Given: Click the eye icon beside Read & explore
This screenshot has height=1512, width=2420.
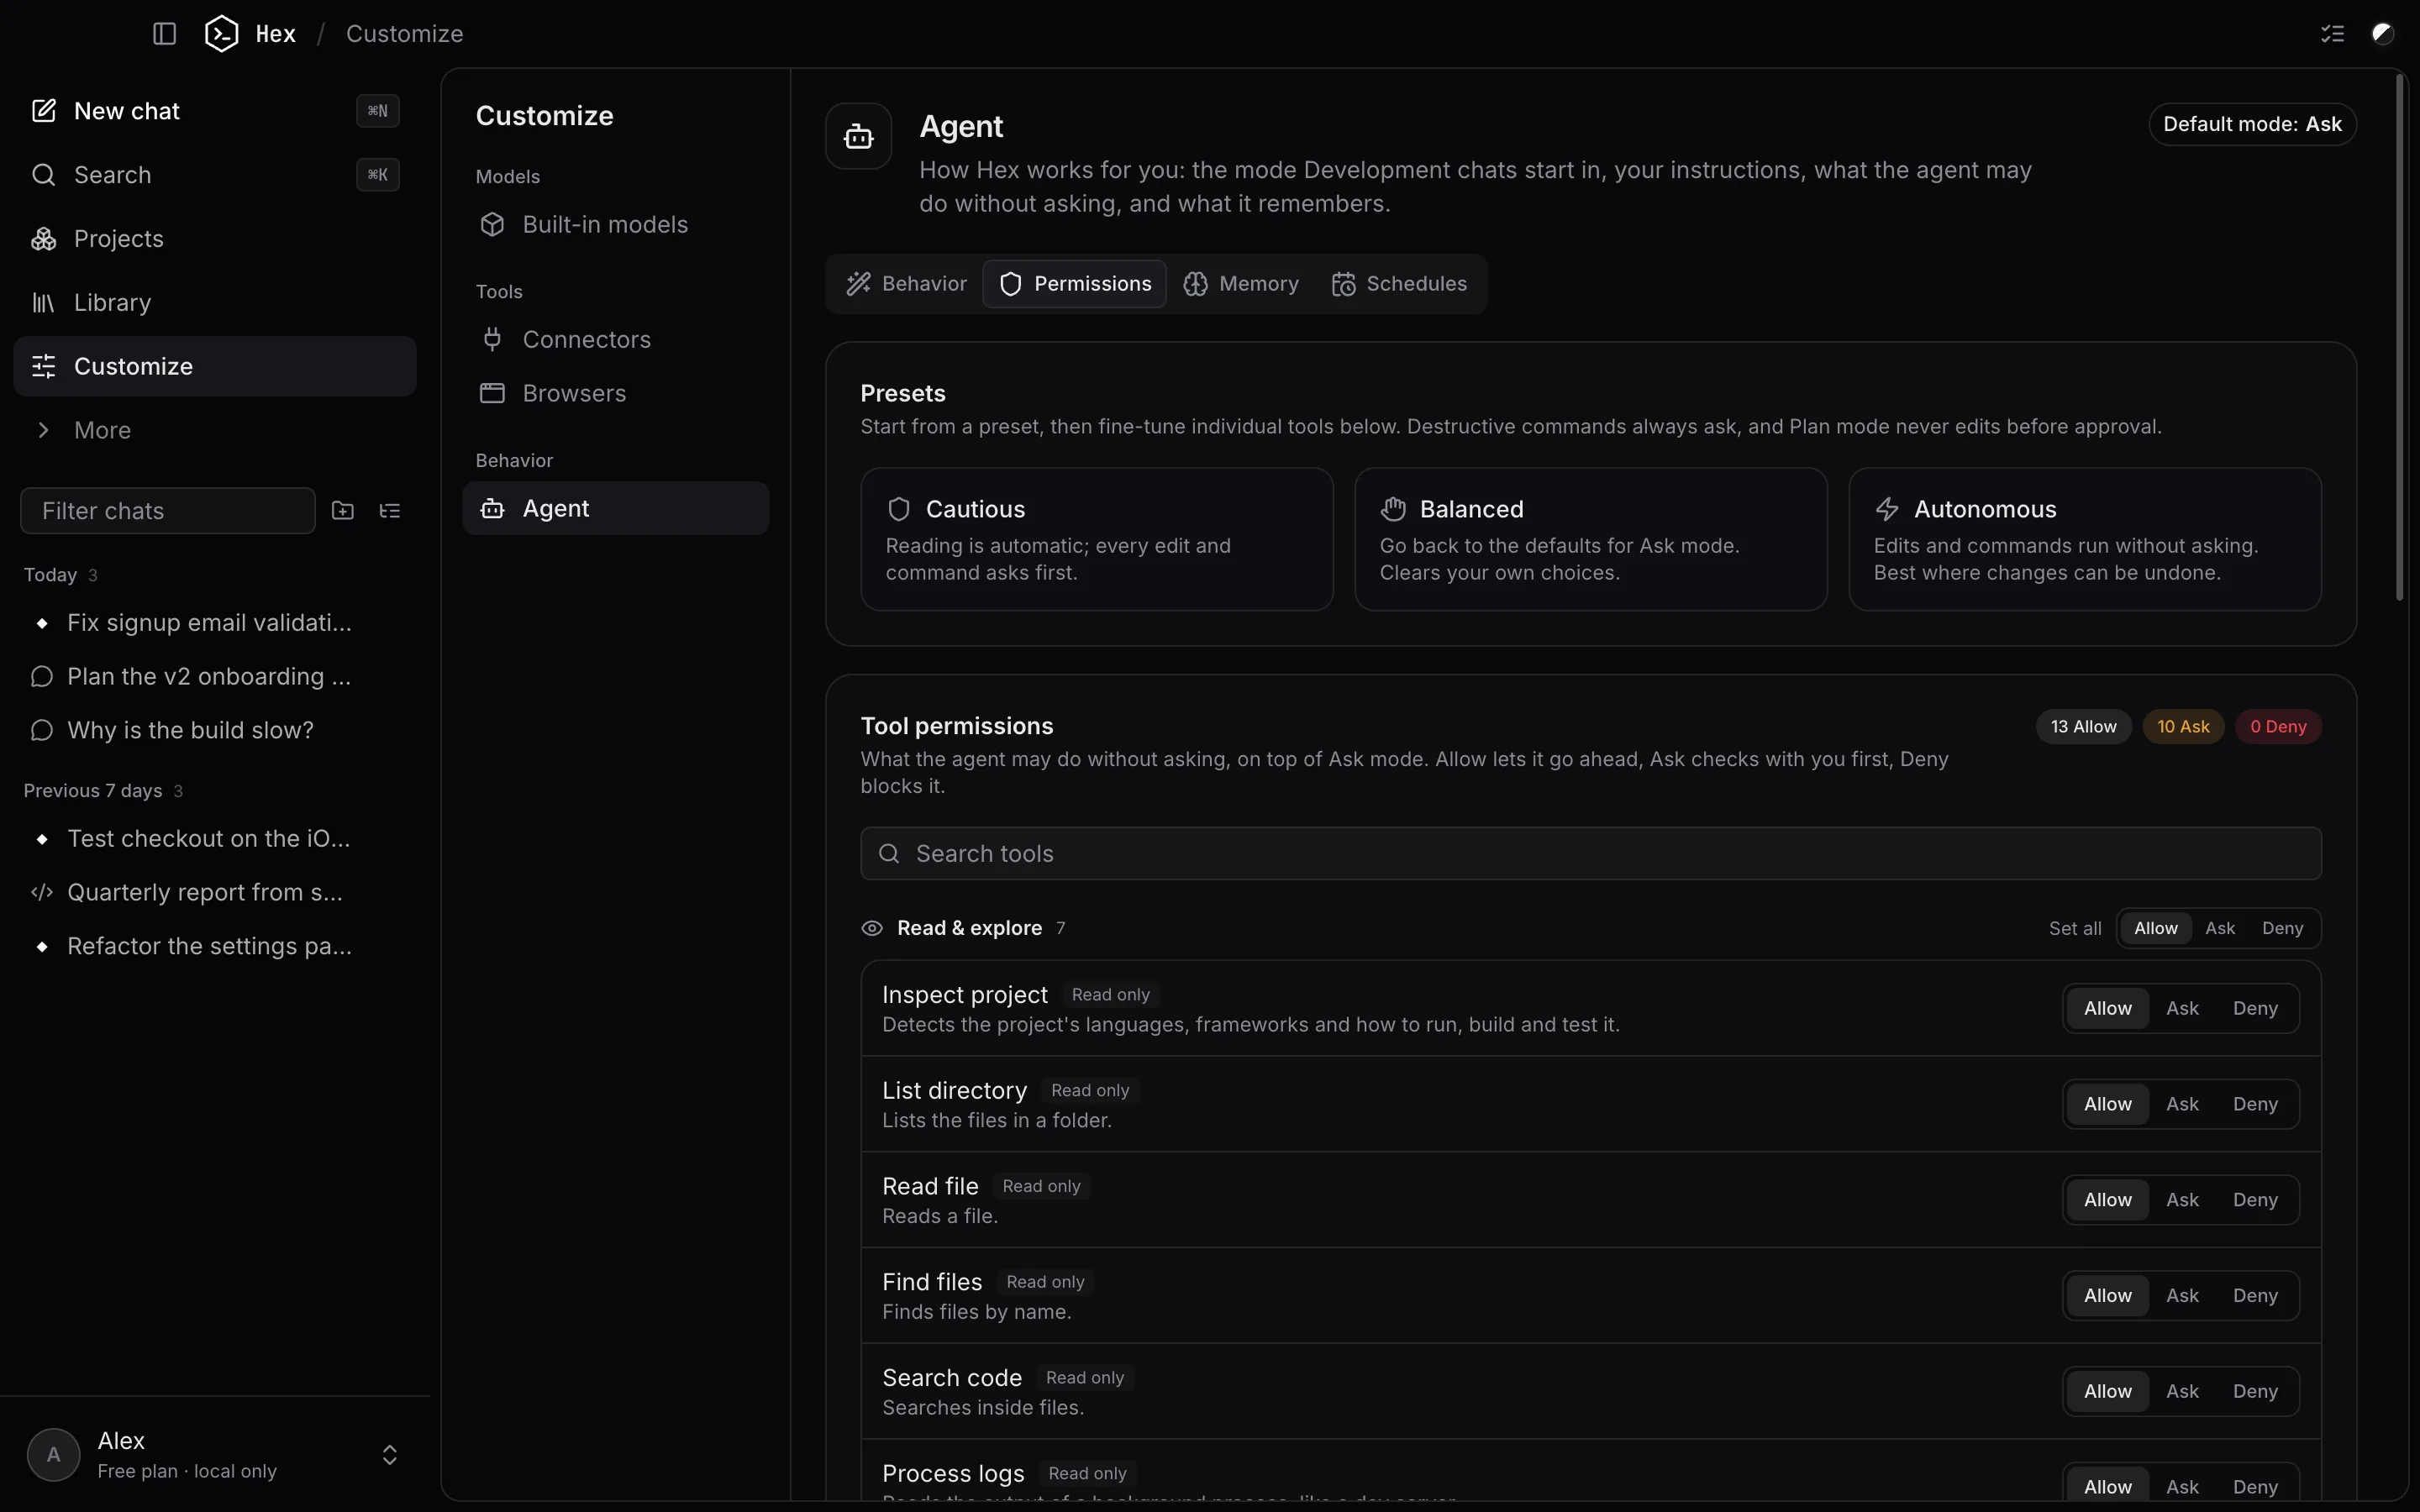Looking at the screenshot, I should coord(872,929).
